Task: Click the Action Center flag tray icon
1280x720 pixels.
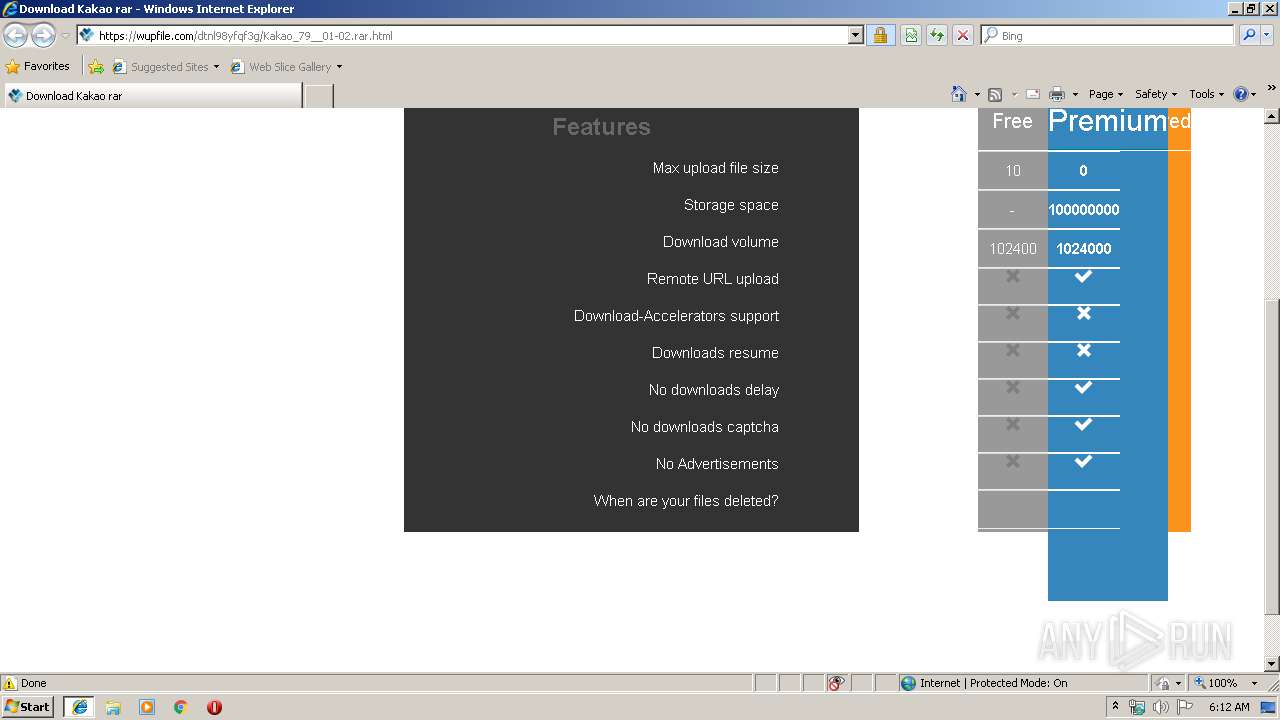Action: [1184, 707]
